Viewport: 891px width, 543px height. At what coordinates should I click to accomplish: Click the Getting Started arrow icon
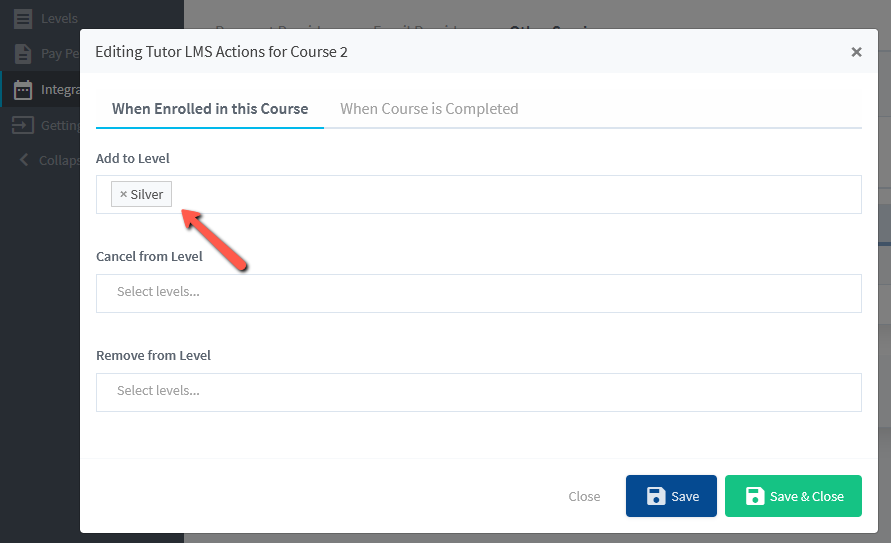[22, 125]
